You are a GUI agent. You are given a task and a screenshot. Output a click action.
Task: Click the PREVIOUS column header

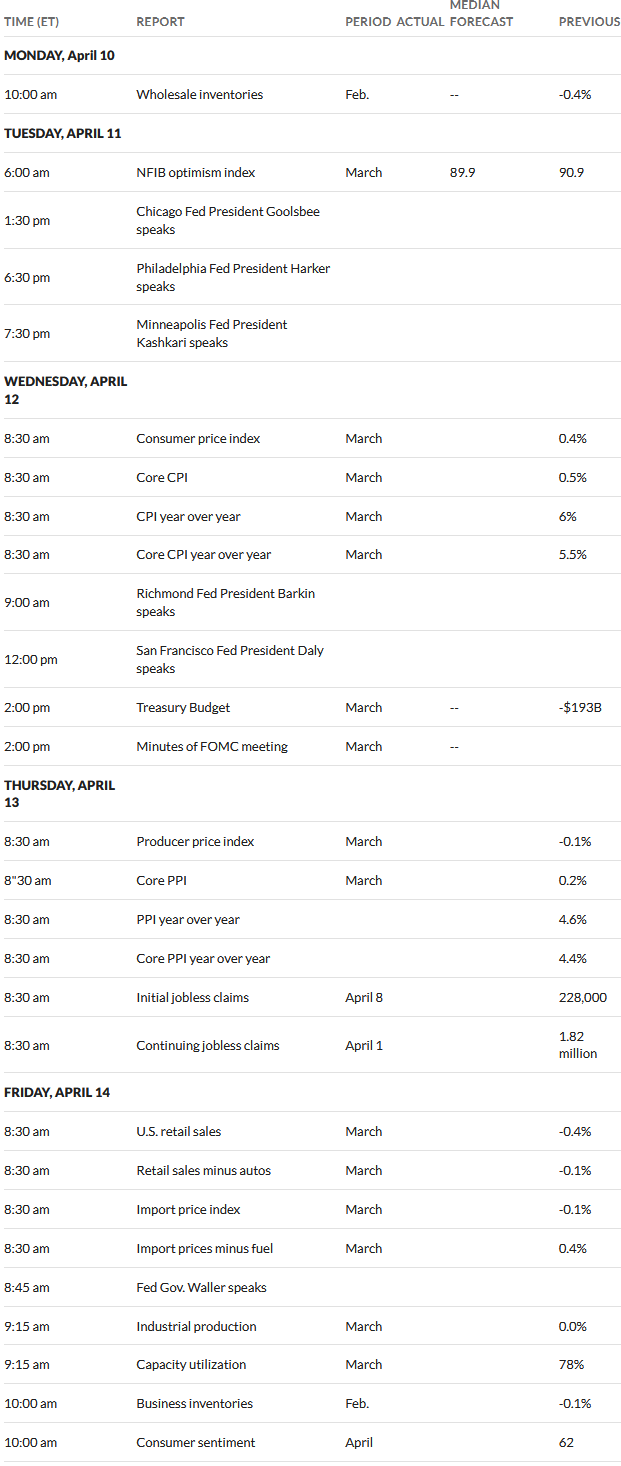pyautogui.click(x=589, y=22)
